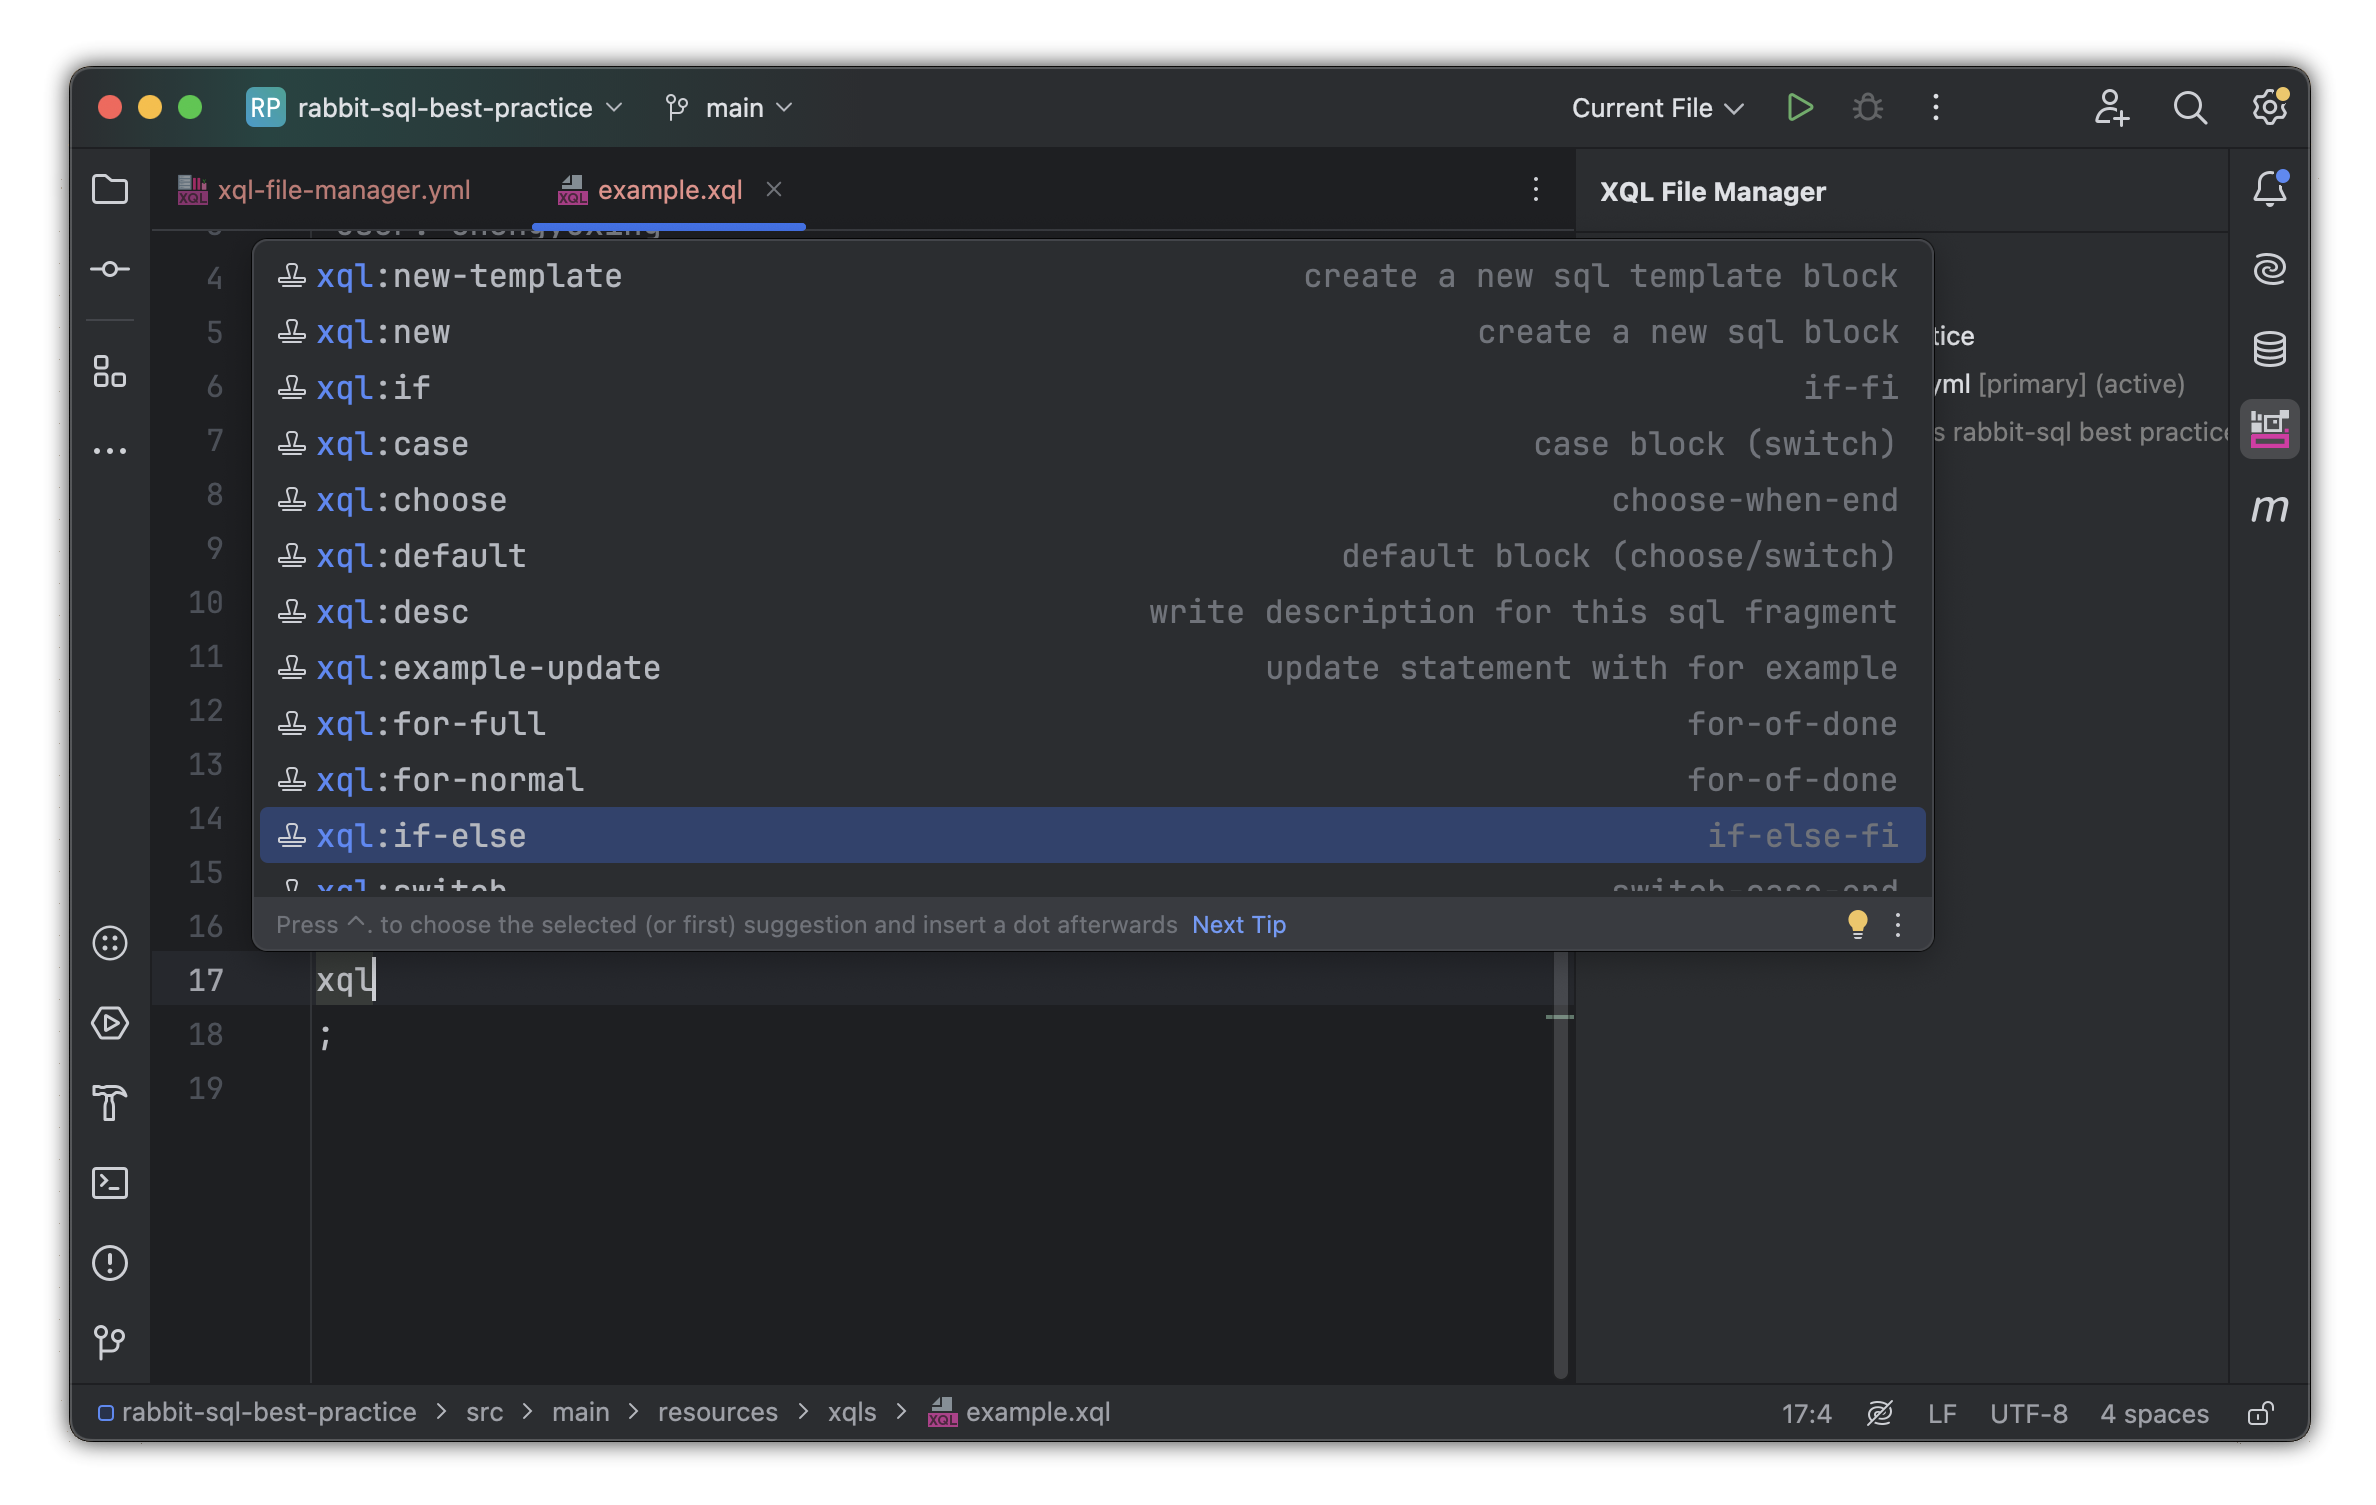This screenshot has height=1505, width=2376.
Task: Close the example.xql tab
Action: pyautogui.click(x=774, y=189)
